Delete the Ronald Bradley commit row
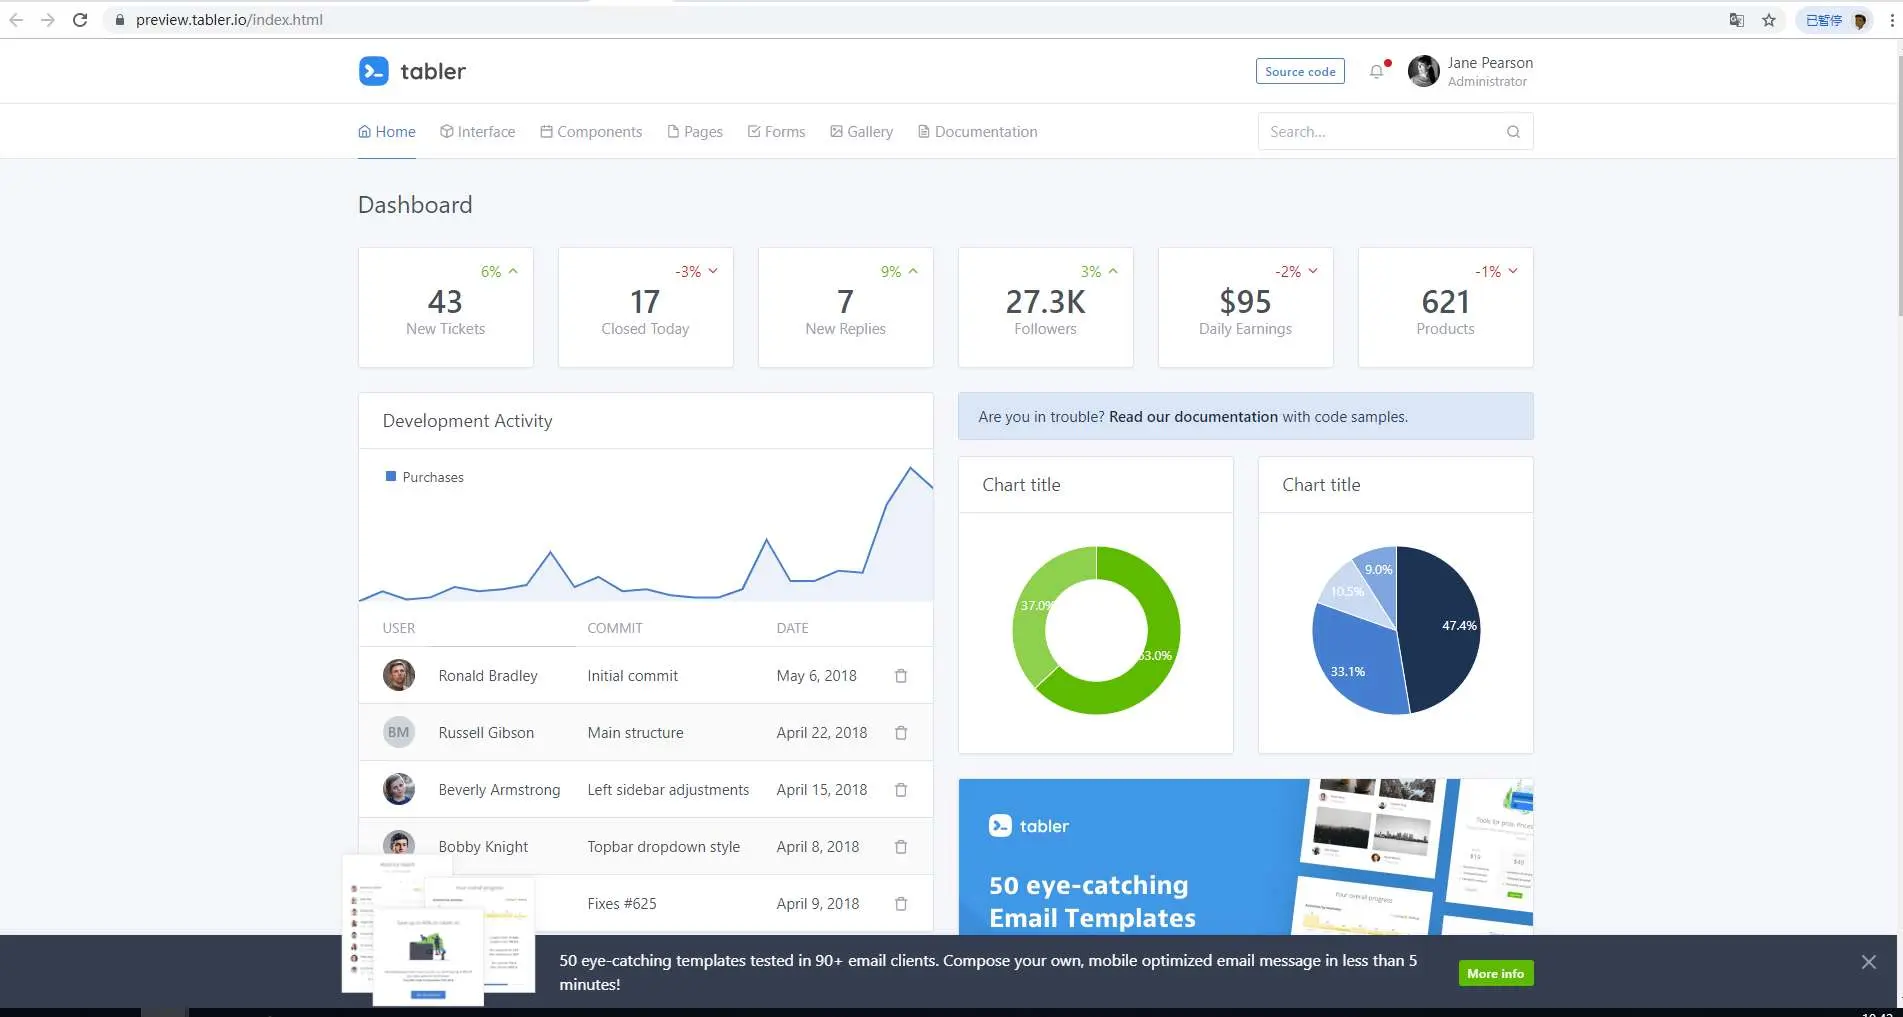Image resolution: width=1903 pixels, height=1017 pixels. (900, 676)
